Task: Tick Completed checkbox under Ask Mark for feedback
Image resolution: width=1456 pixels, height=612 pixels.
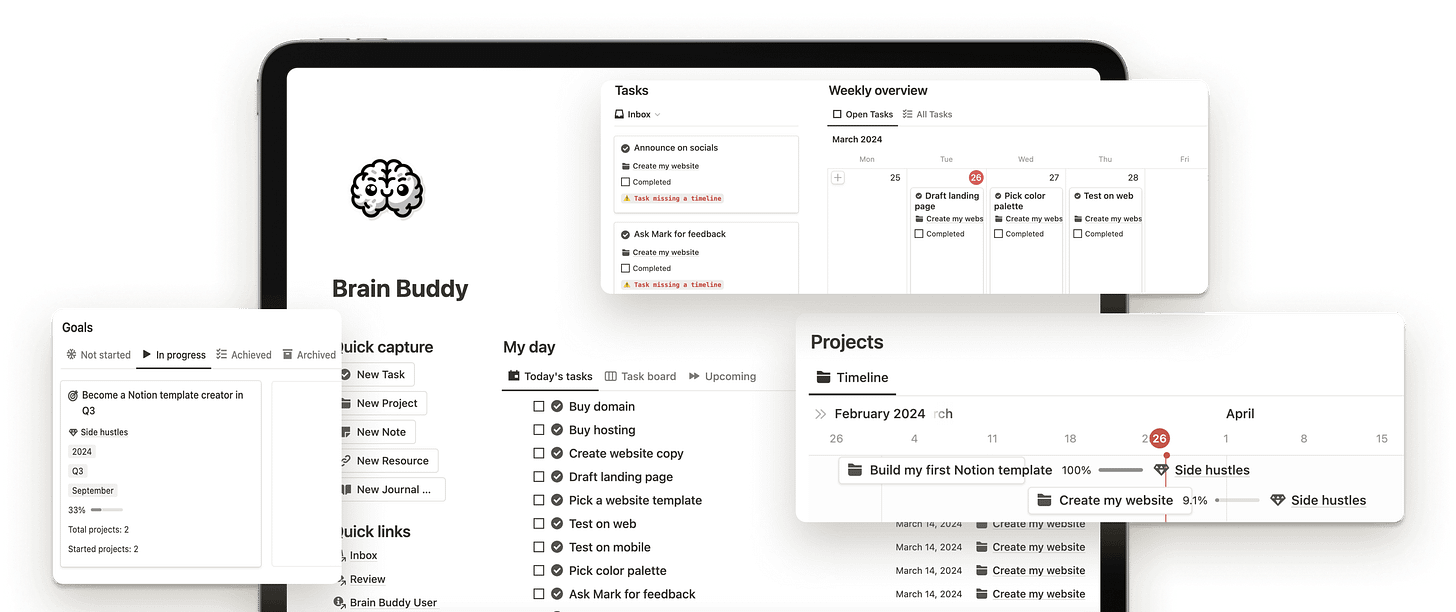Action: pos(626,268)
